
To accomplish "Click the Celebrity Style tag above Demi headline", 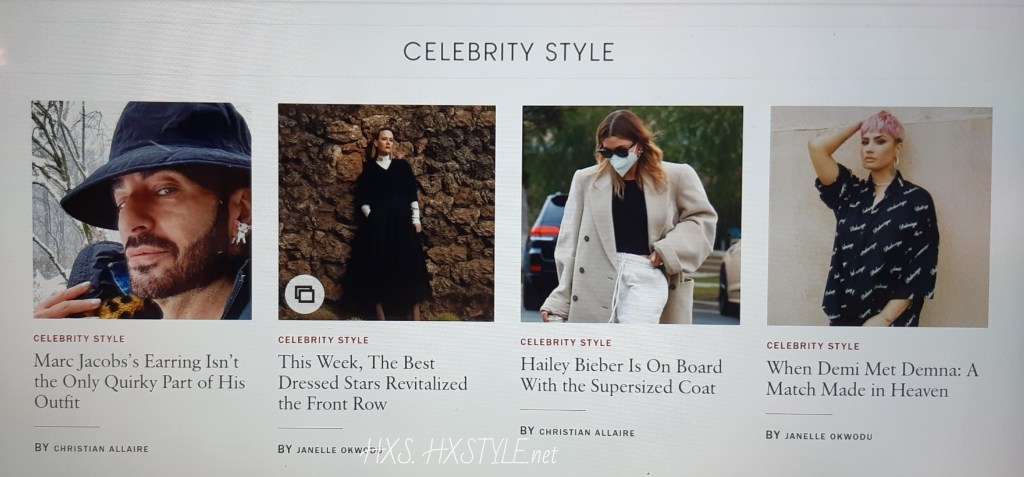I will coord(812,346).
